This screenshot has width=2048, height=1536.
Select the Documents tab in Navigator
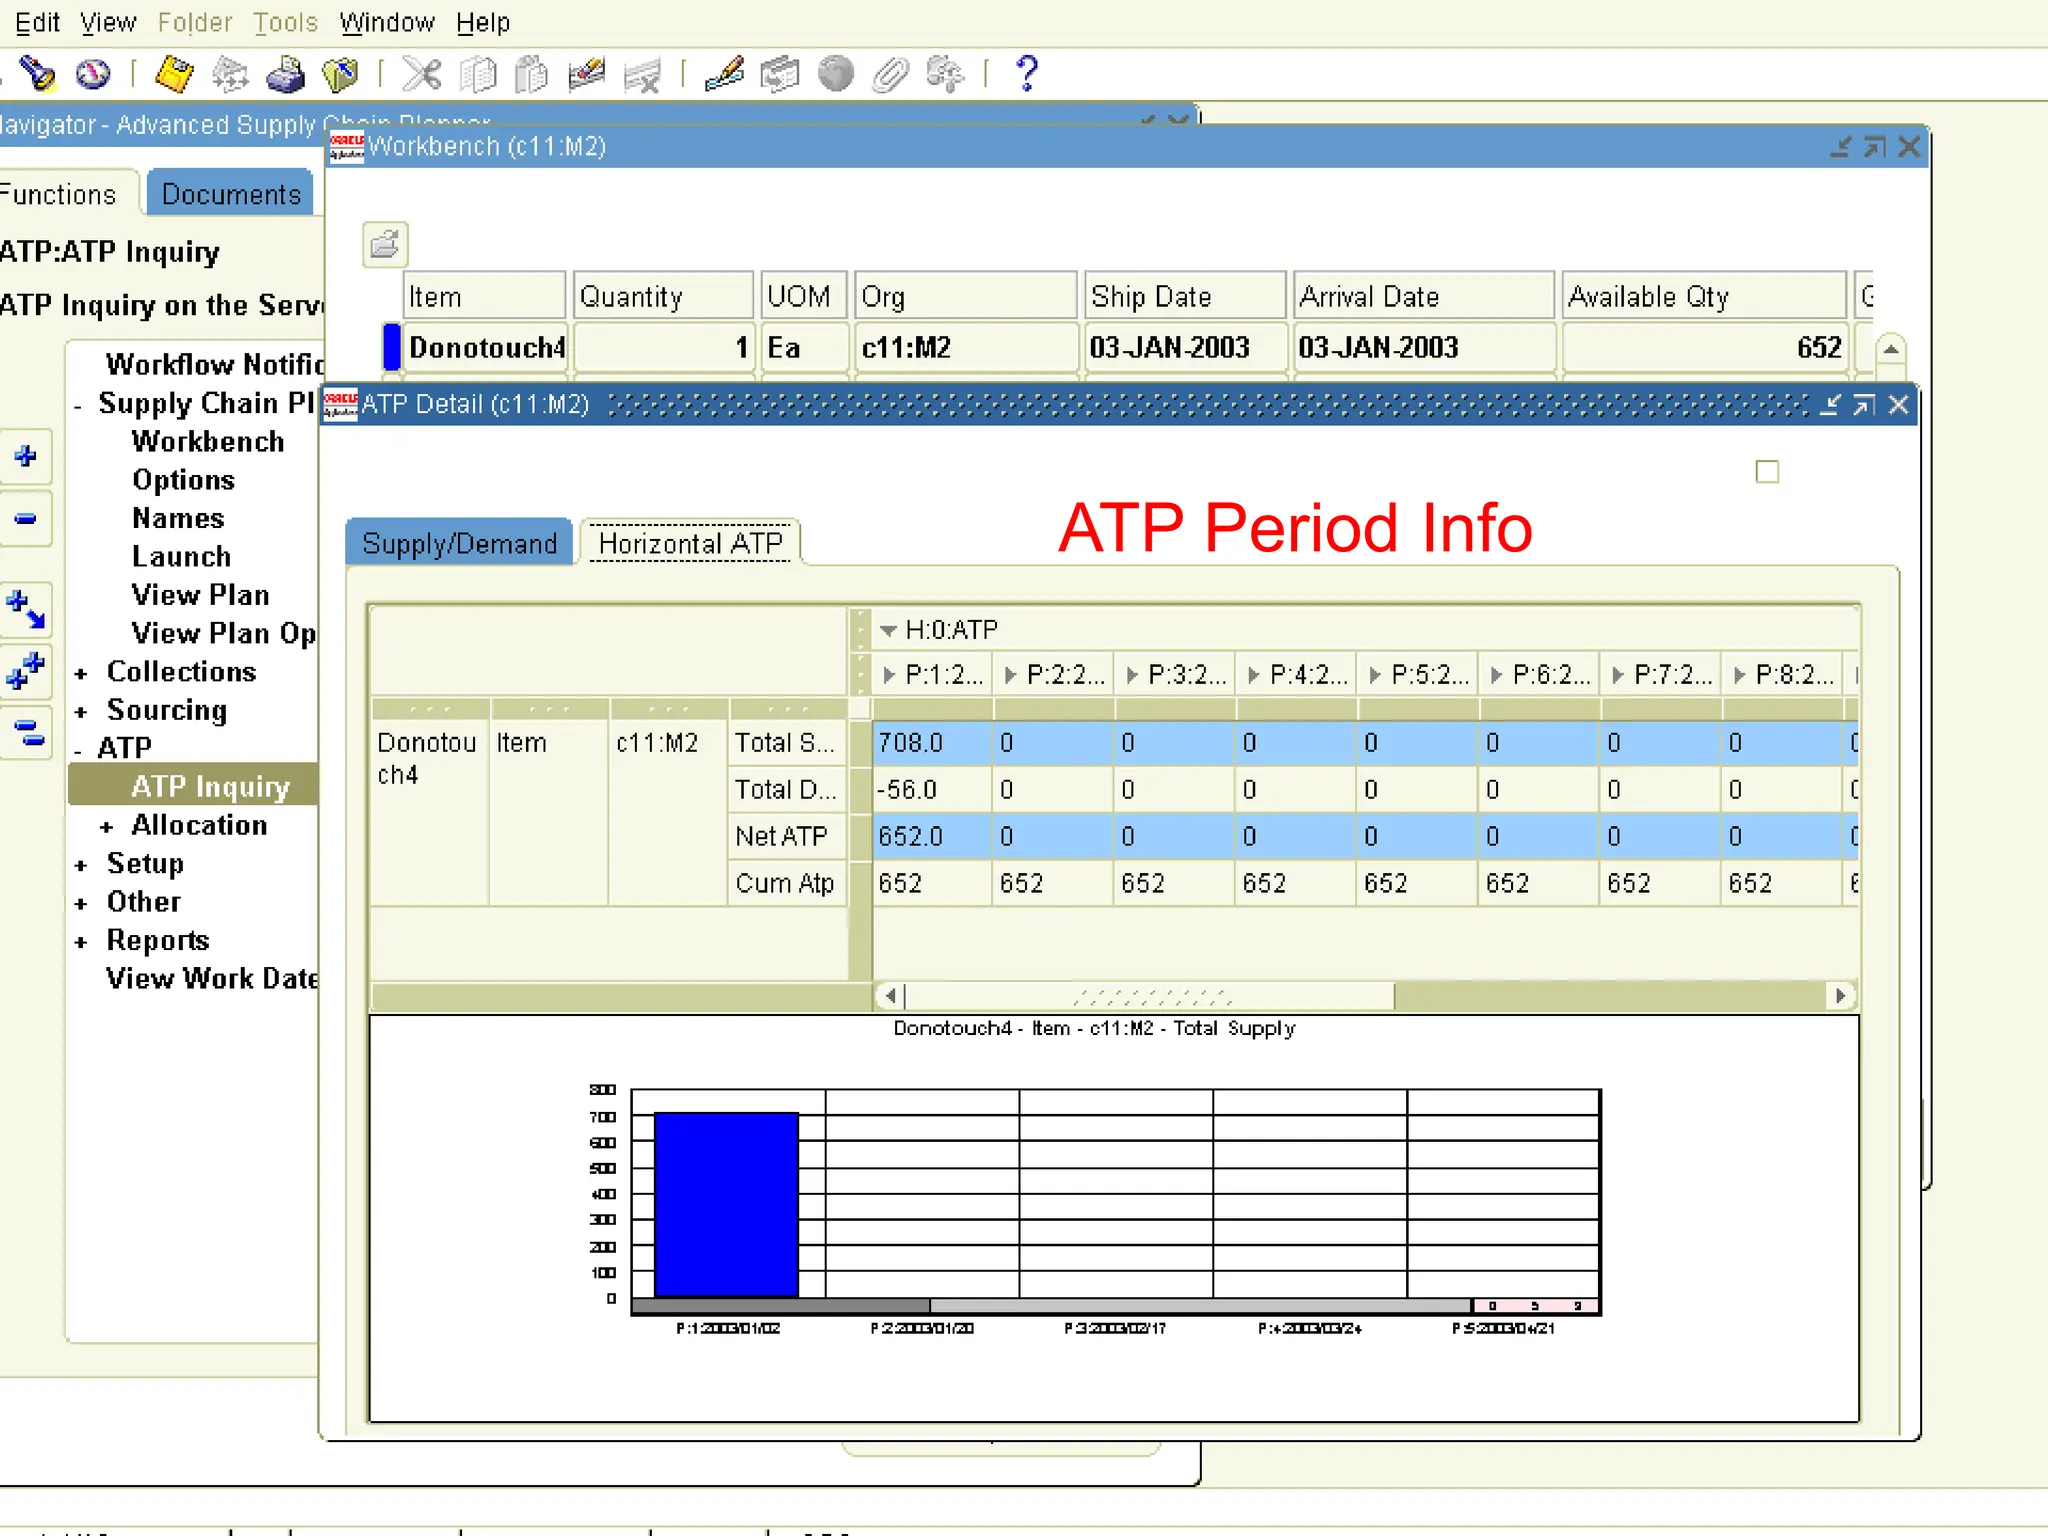point(230,194)
